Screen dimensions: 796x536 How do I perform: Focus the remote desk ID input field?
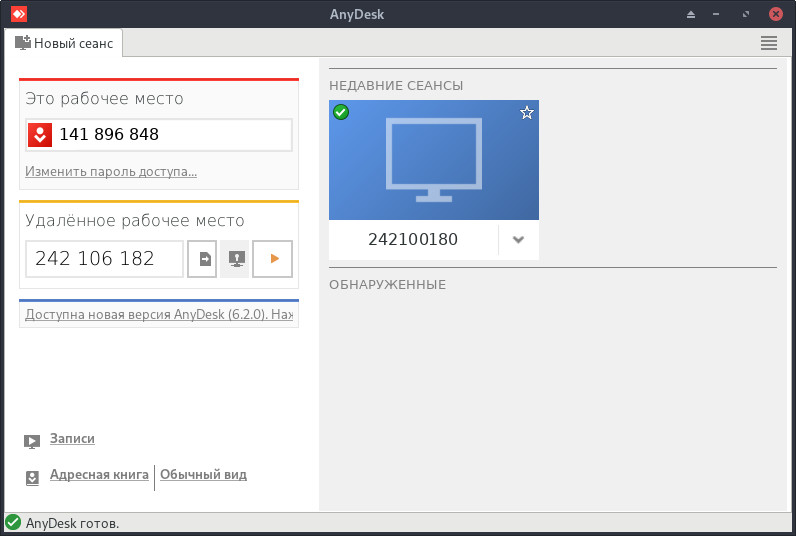(x=105, y=259)
